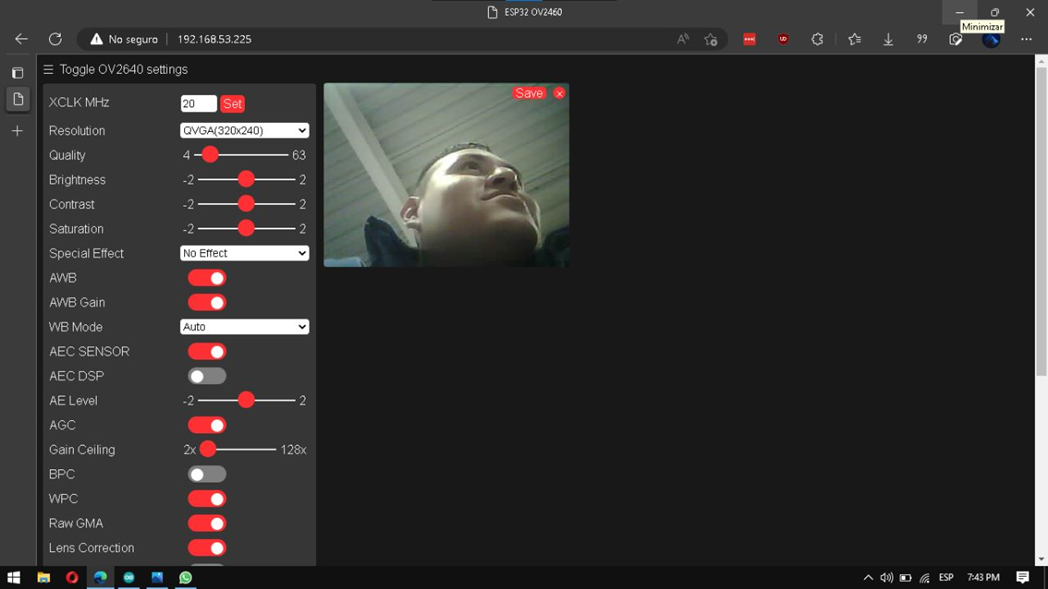Open the browser Downloads icon

pyautogui.click(x=888, y=39)
